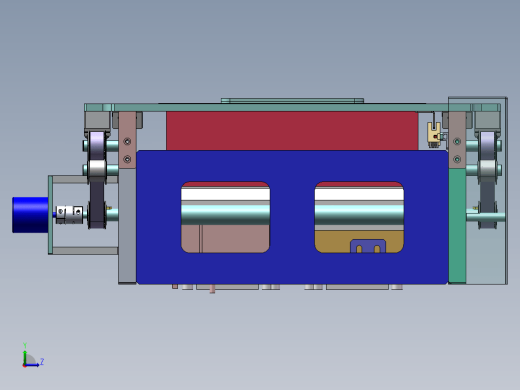Viewport: 520px width, 390px height.
Task: Select the gray vertical plate left of blue panel
Action: pos(127,226)
